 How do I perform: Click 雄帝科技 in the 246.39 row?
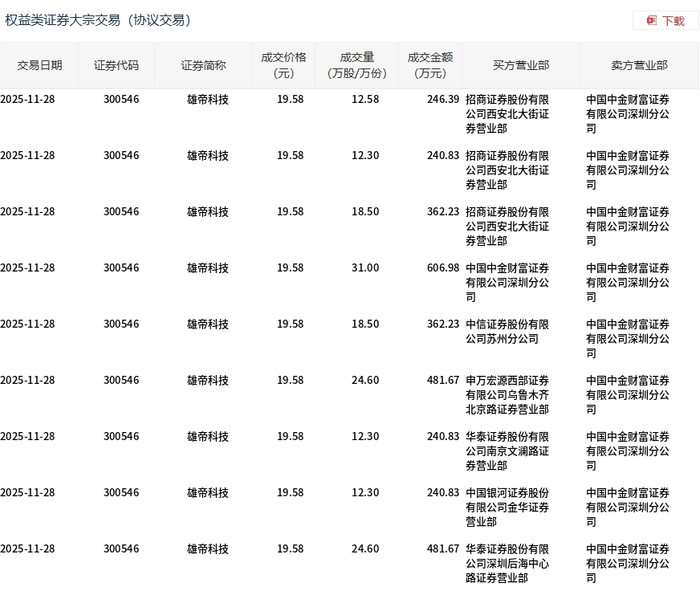point(208,99)
